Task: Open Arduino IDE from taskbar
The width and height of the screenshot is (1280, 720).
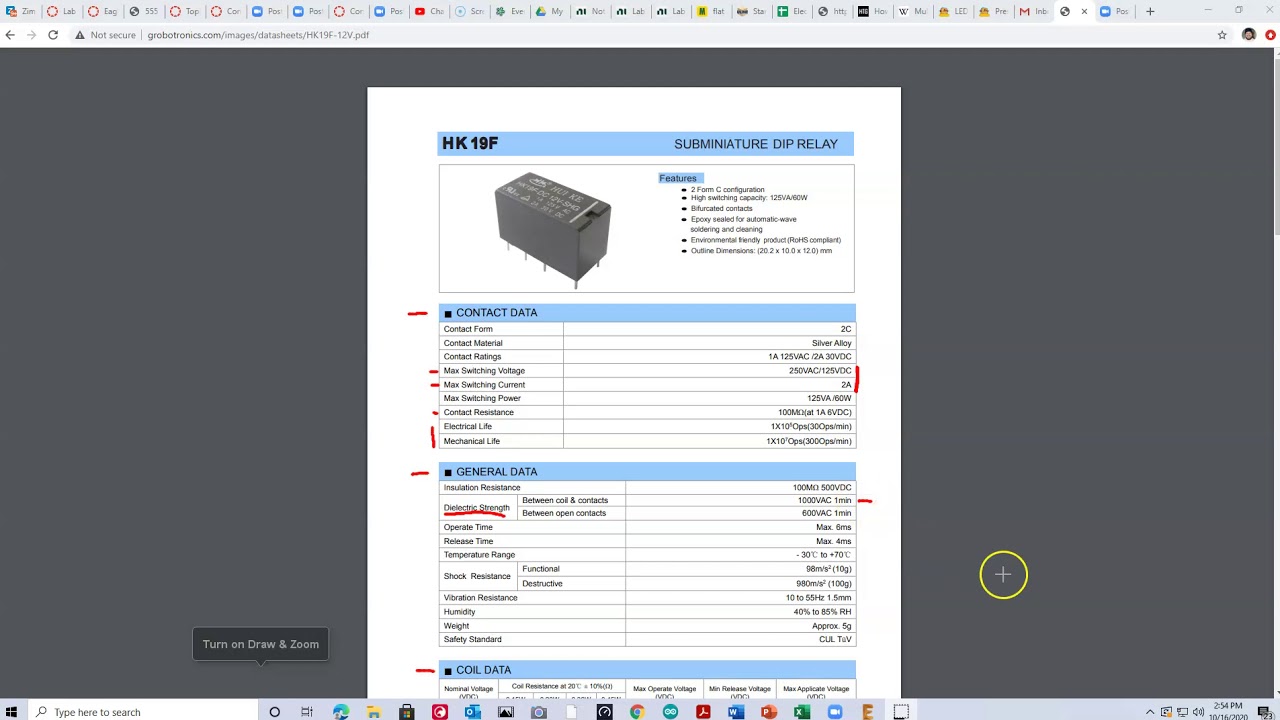Action: pyautogui.click(x=670, y=712)
